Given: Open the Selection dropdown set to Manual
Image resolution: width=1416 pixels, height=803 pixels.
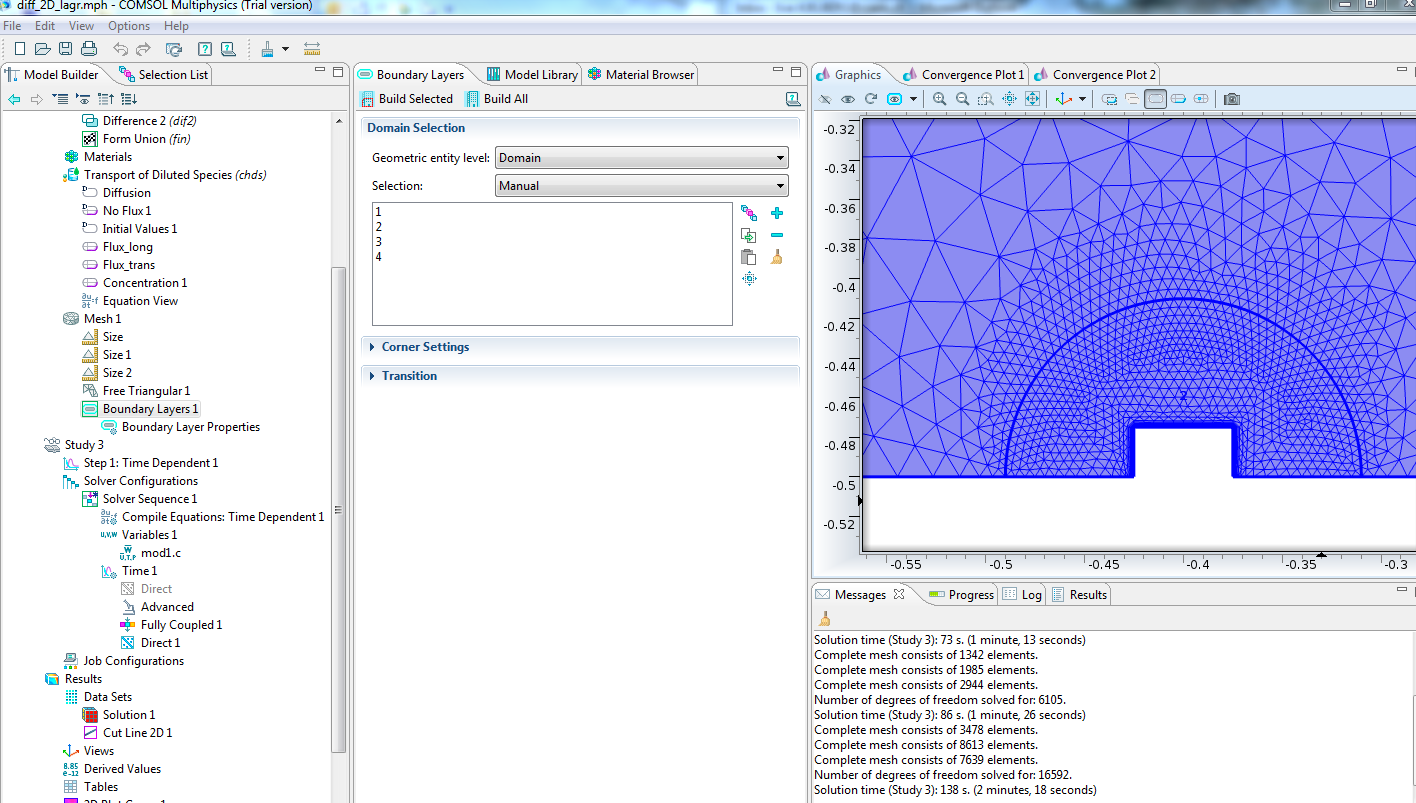Looking at the screenshot, I should [x=641, y=186].
